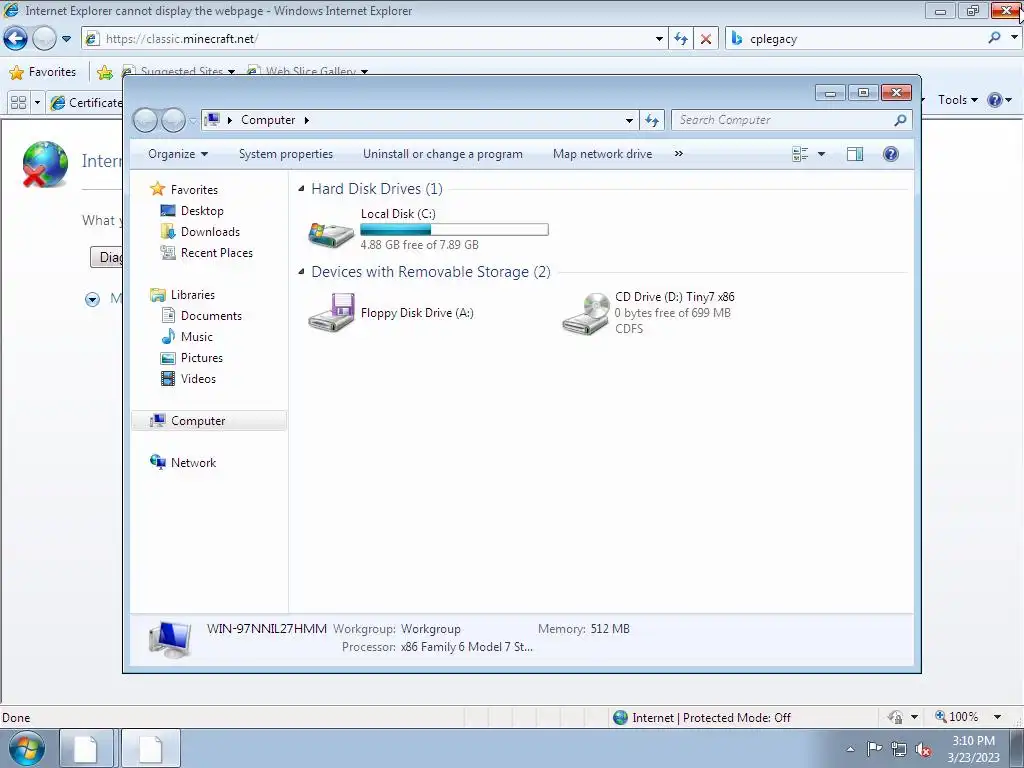Viewport: 1024px width, 768px height.
Task: Select the Certificate tab in IE
Action: (86, 103)
